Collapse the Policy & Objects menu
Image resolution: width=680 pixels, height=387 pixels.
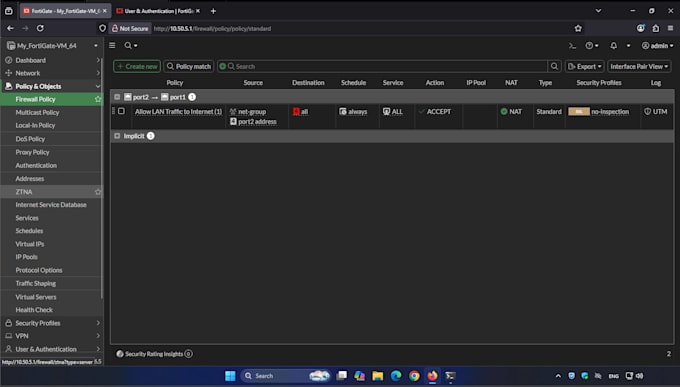click(x=52, y=86)
